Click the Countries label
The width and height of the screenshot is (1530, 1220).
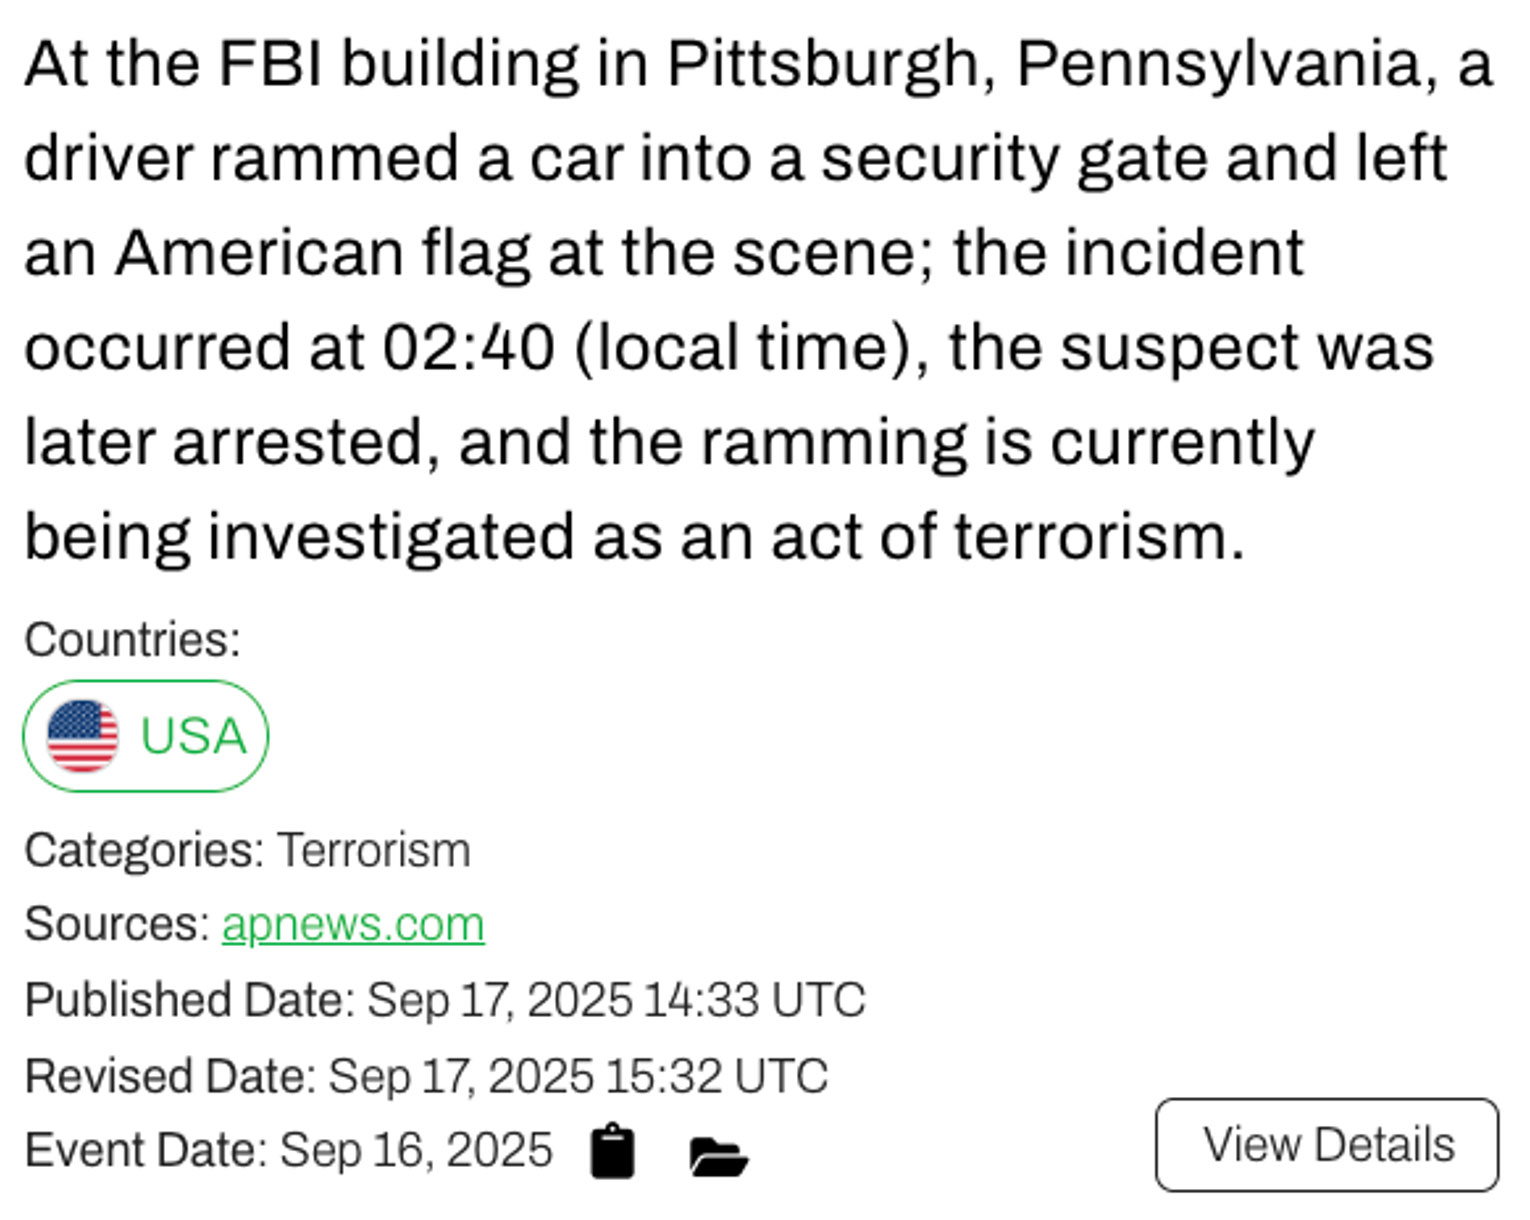[132, 640]
